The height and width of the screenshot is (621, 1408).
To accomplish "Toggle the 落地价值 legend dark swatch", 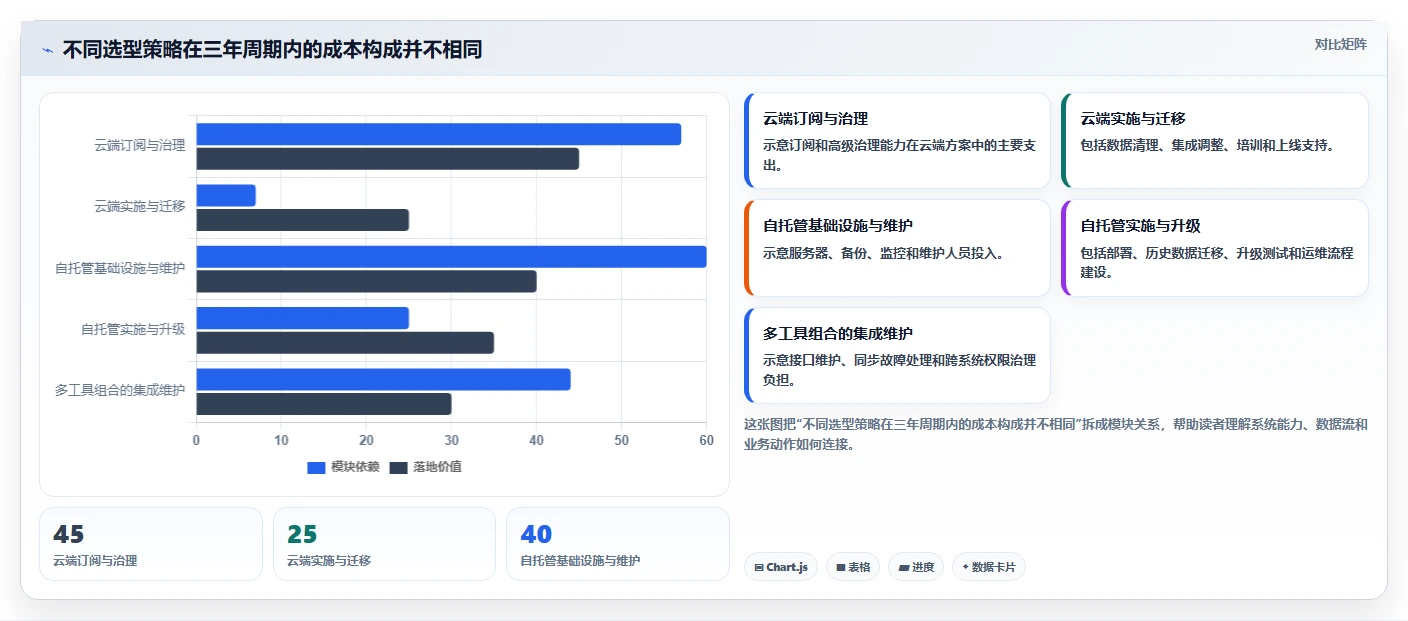I will [398, 467].
